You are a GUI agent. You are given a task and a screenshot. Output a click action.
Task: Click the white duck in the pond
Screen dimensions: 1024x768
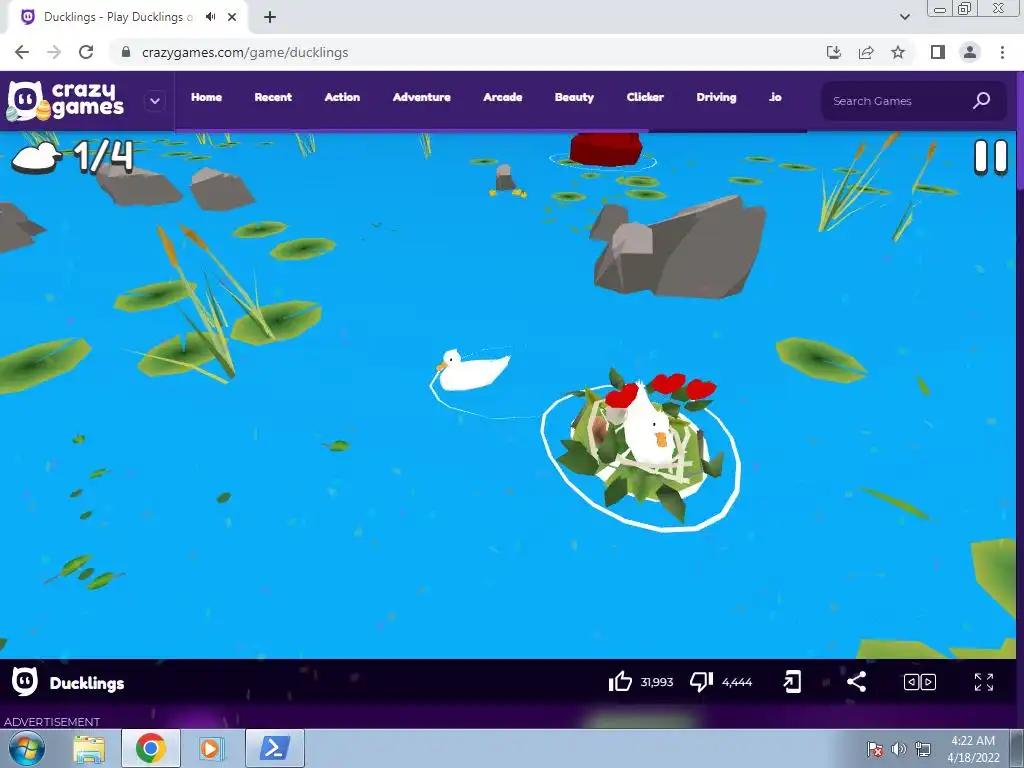(x=472, y=370)
